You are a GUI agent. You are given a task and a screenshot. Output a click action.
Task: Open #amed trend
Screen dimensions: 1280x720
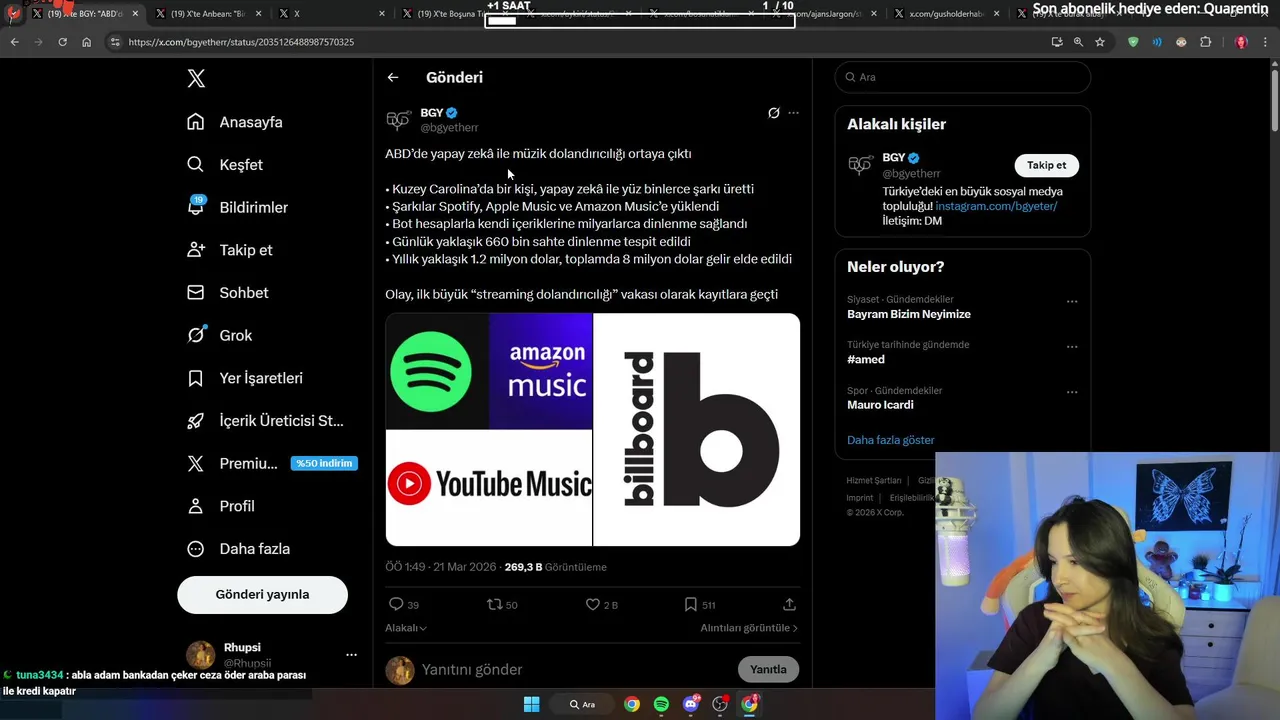tap(866, 359)
